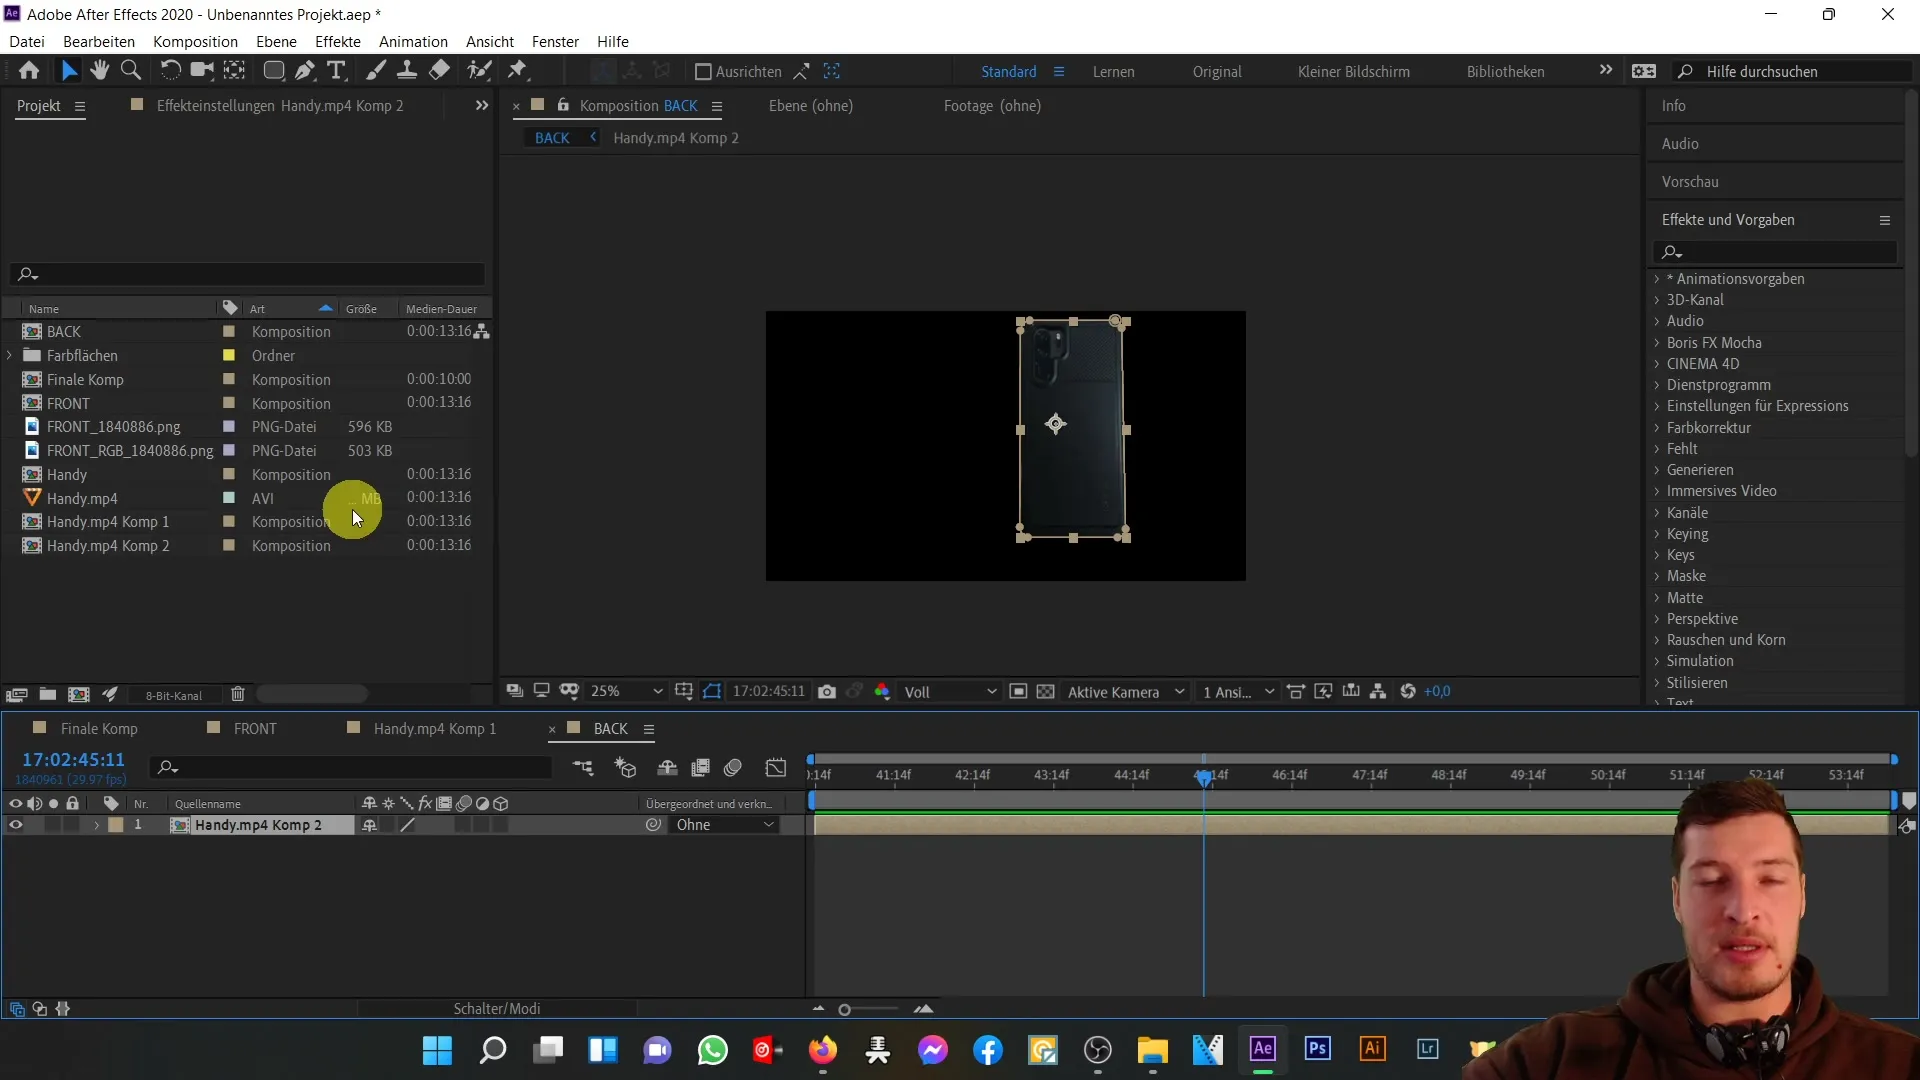
Task: Click the feather/paint brush tool icon
Action: click(x=373, y=70)
